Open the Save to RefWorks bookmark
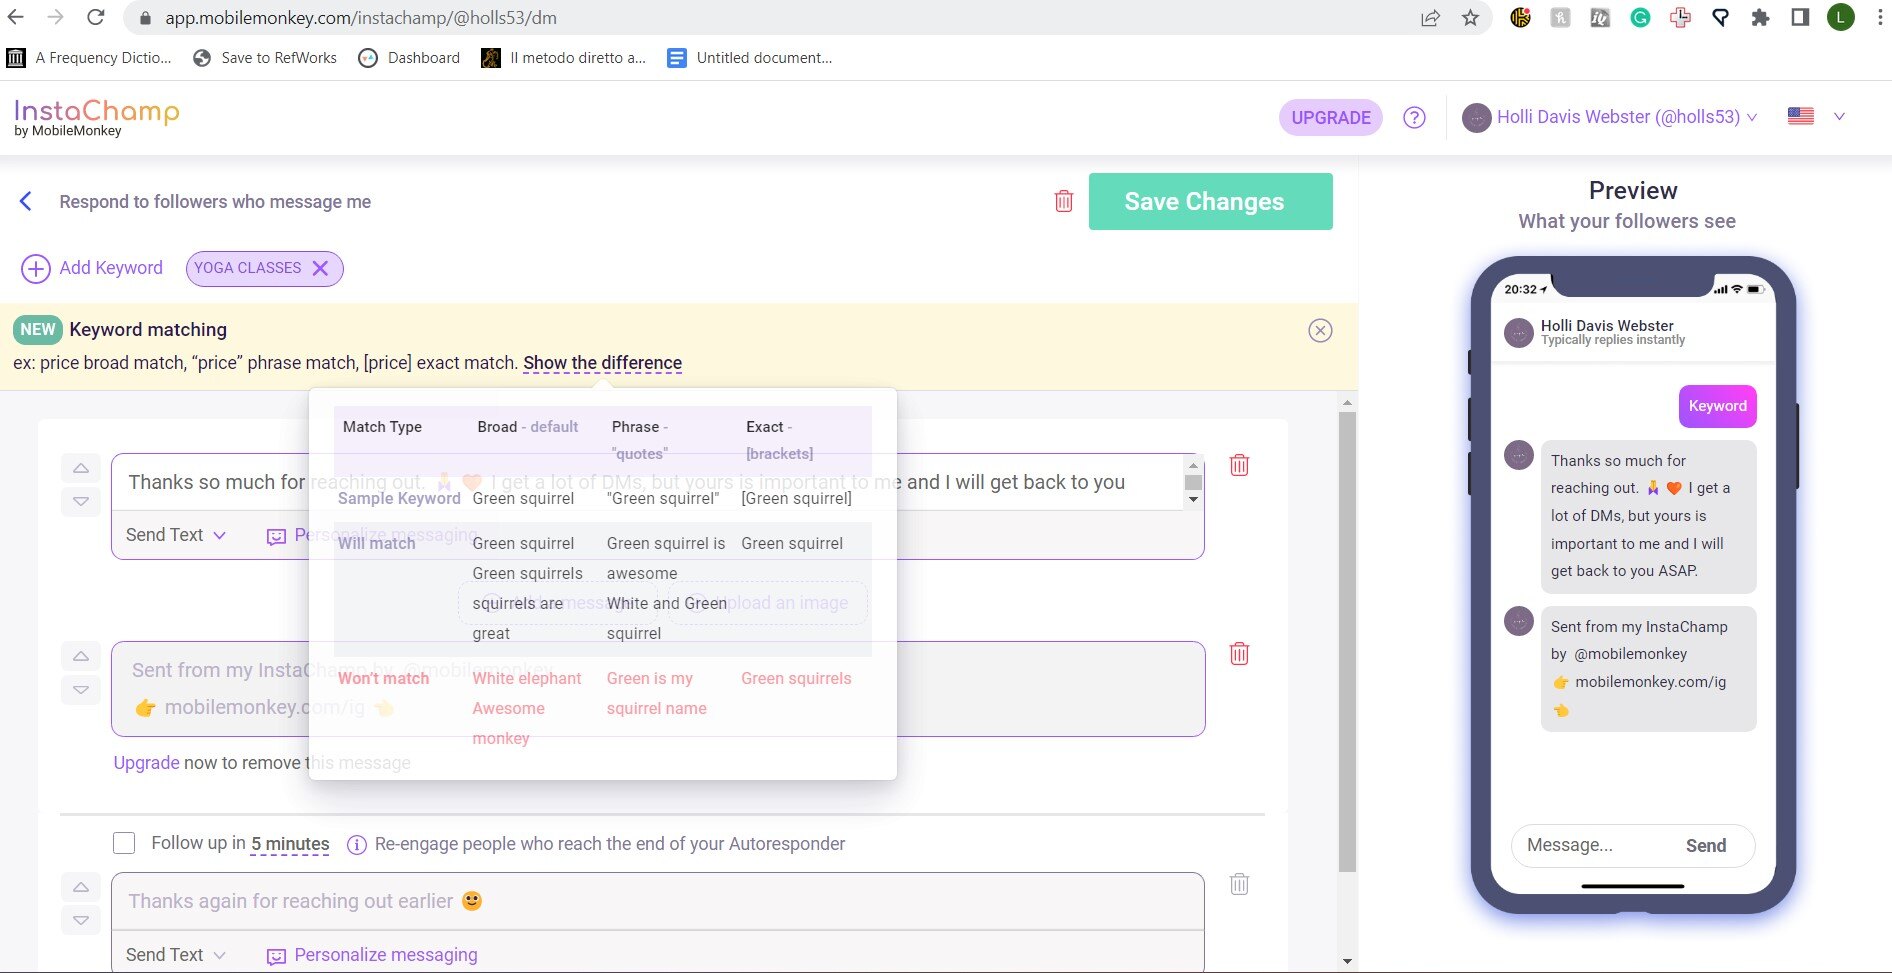 point(265,58)
